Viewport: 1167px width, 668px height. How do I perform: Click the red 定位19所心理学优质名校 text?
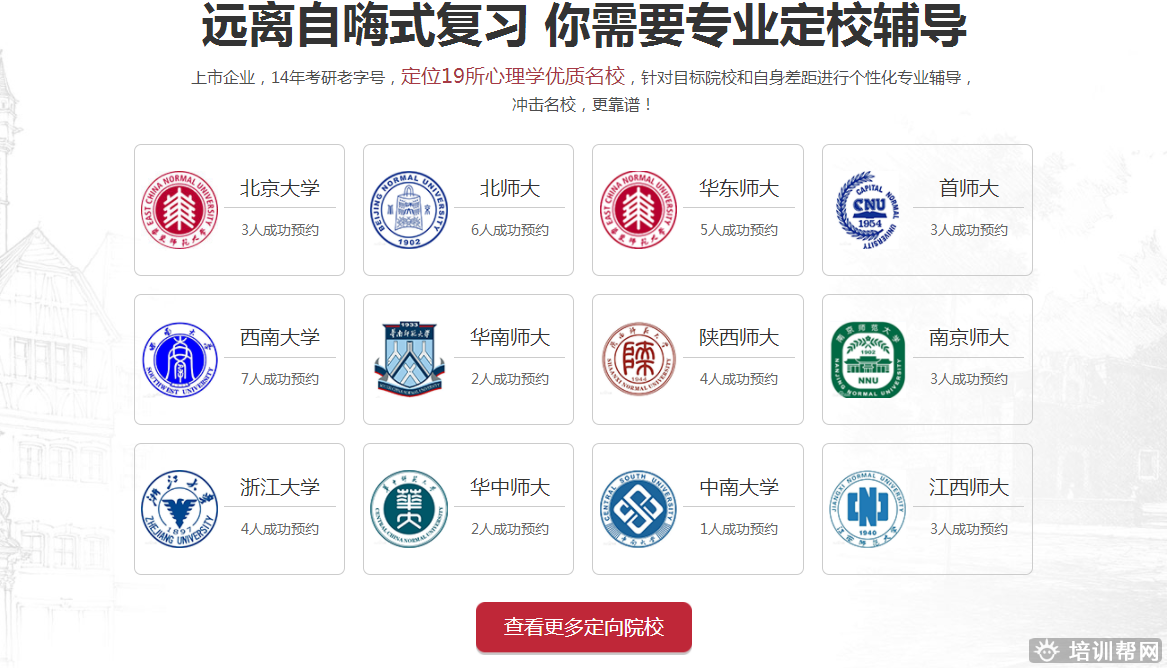click(x=512, y=77)
